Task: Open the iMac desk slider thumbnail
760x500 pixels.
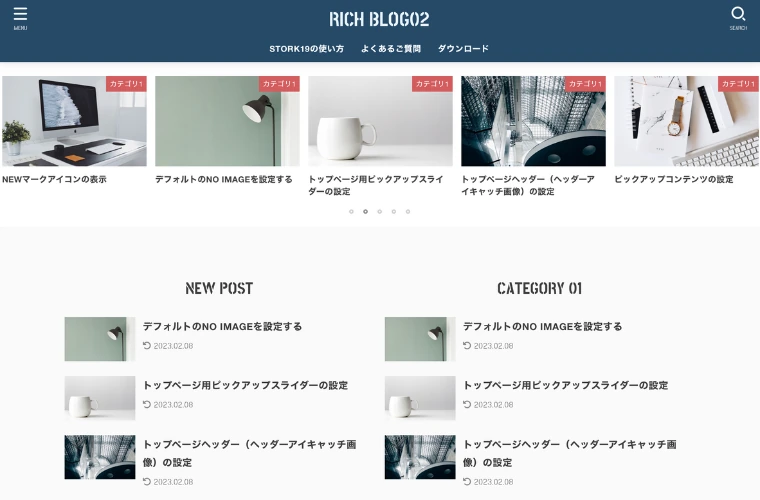Action: pos(74,121)
